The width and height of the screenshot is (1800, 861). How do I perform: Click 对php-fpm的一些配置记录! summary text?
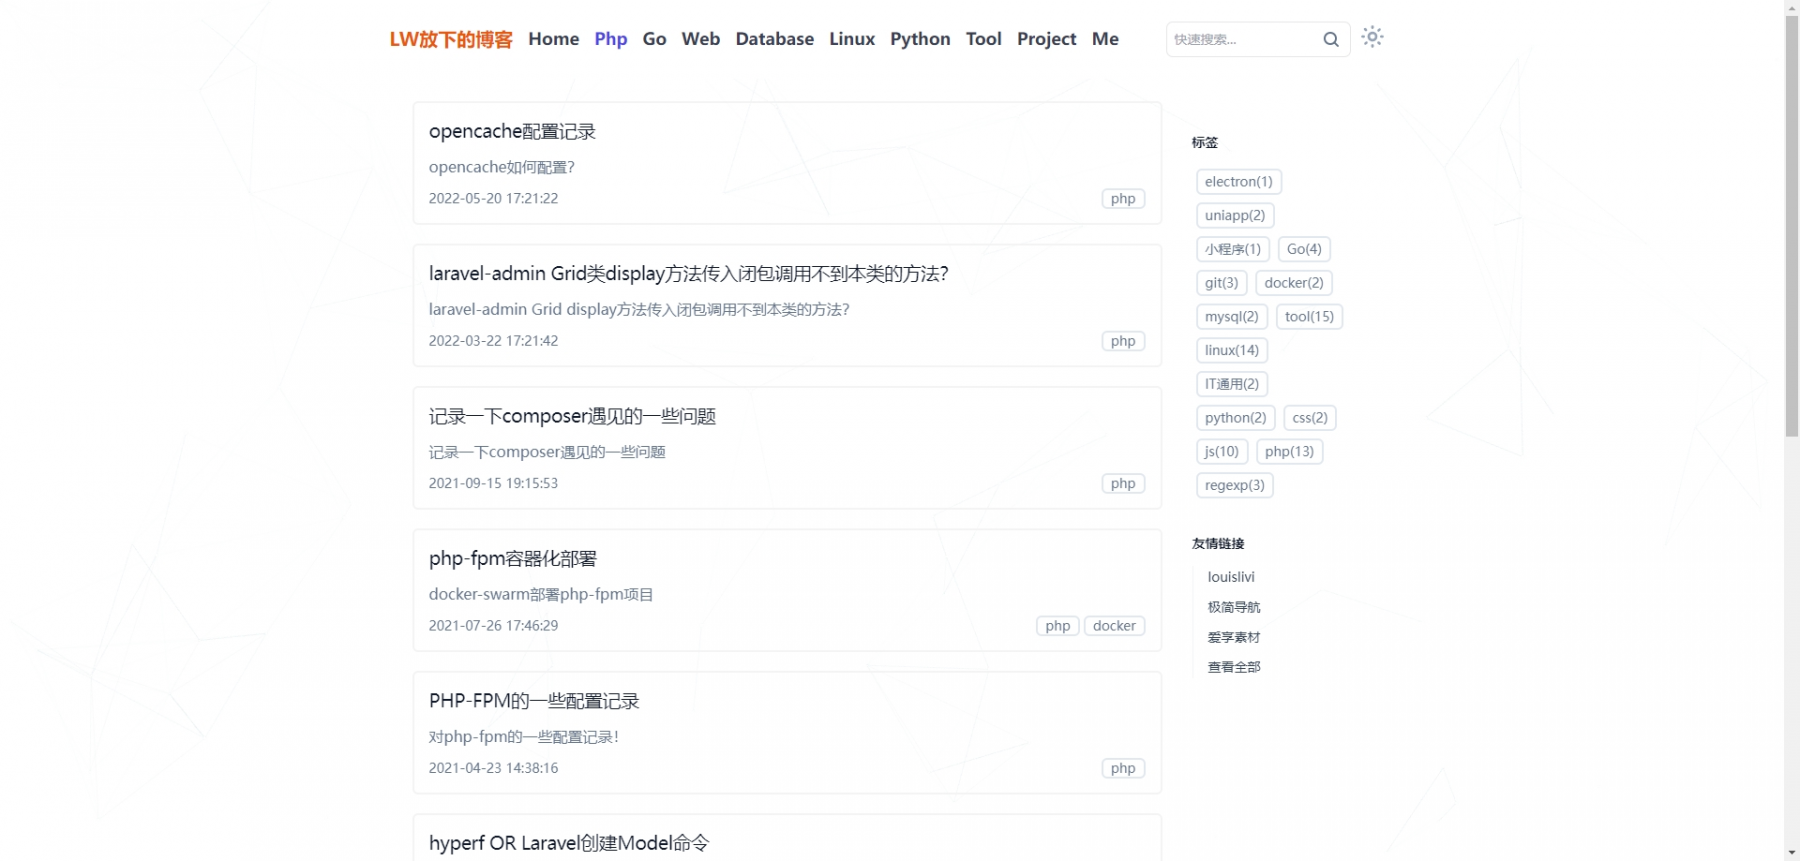tap(524, 737)
